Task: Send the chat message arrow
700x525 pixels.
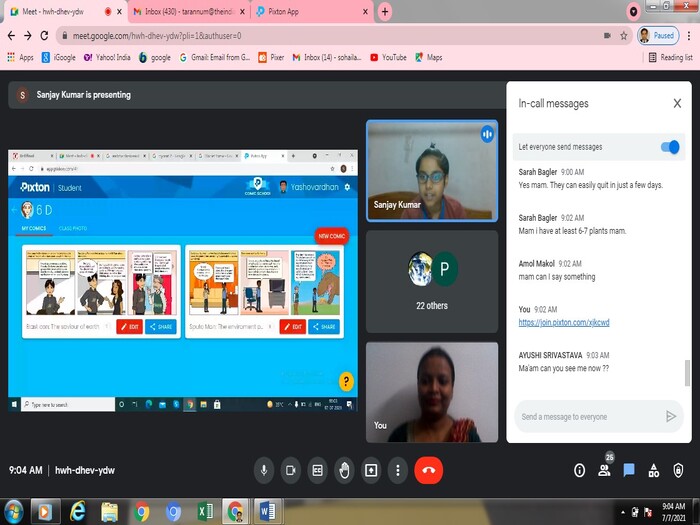Action: pos(671,417)
